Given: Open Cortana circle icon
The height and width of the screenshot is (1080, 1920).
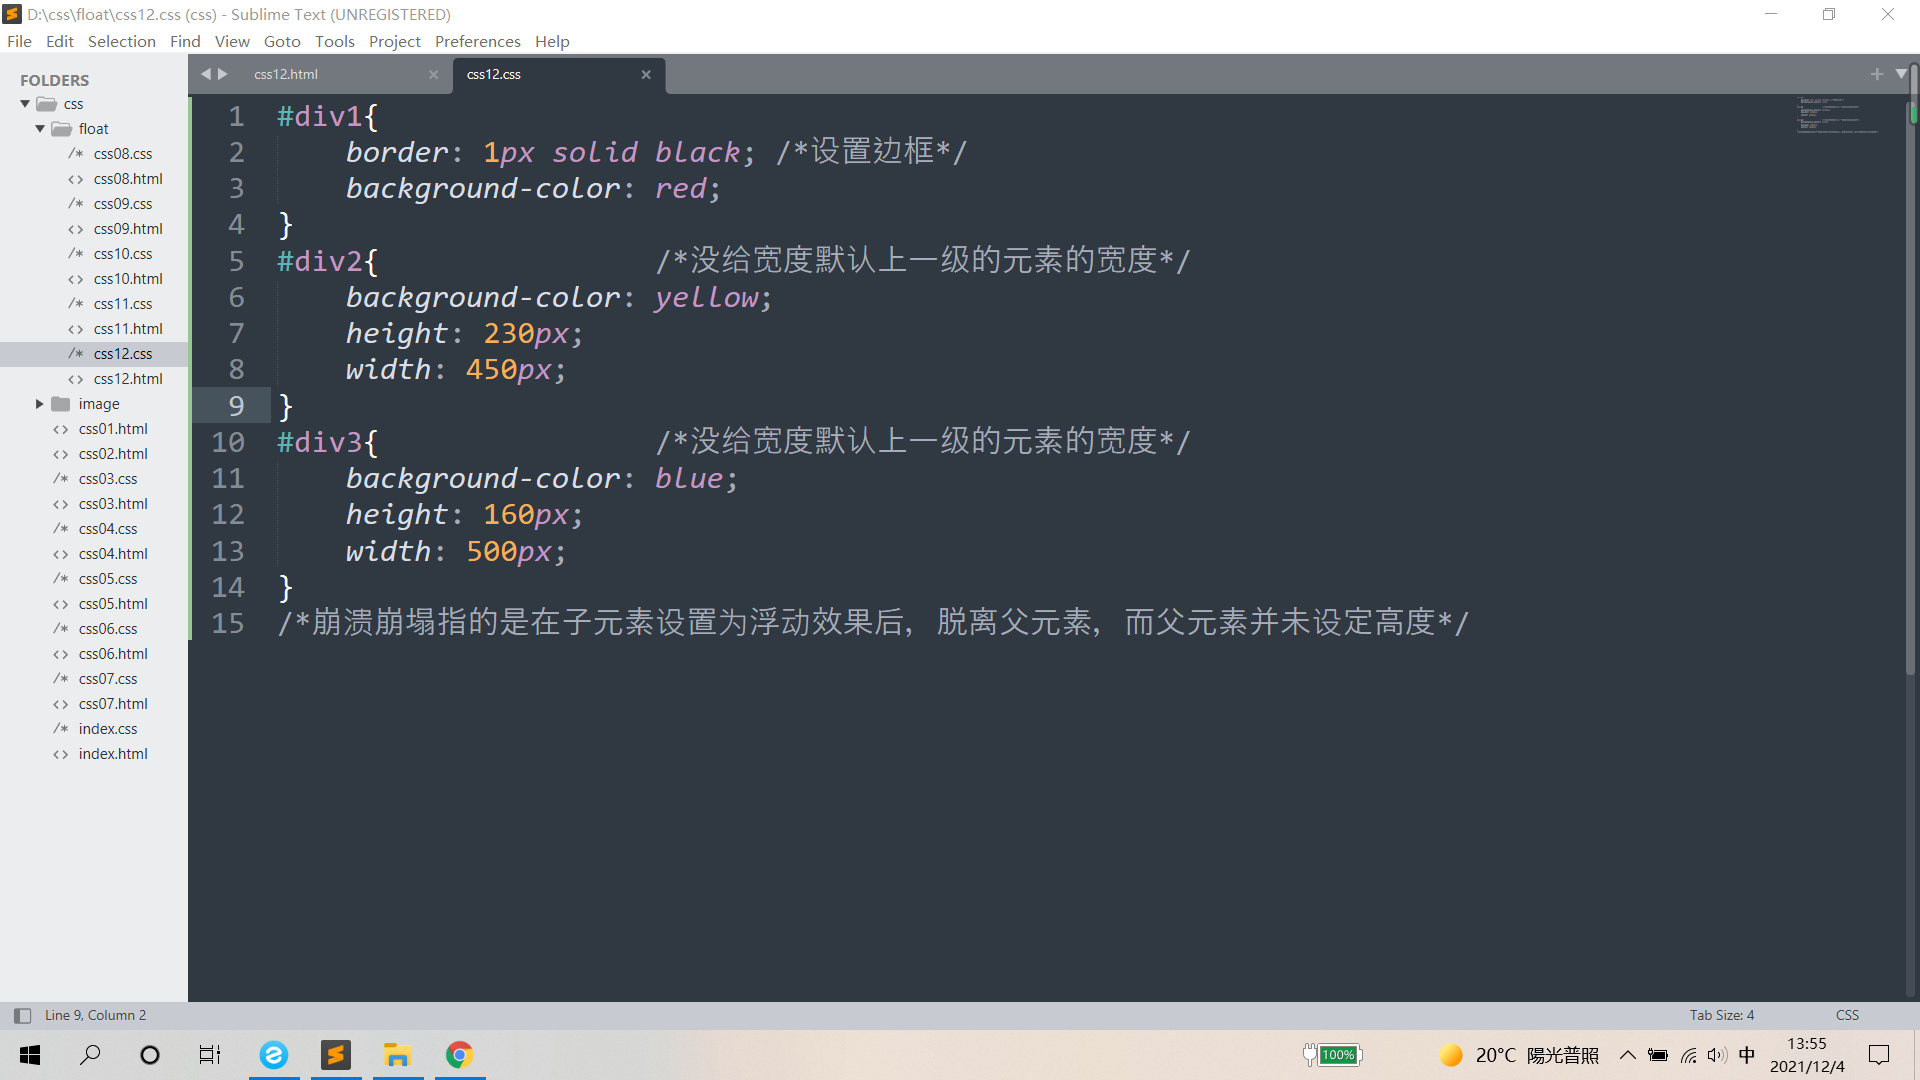Looking at the screenshot, I should point(150,1055).
